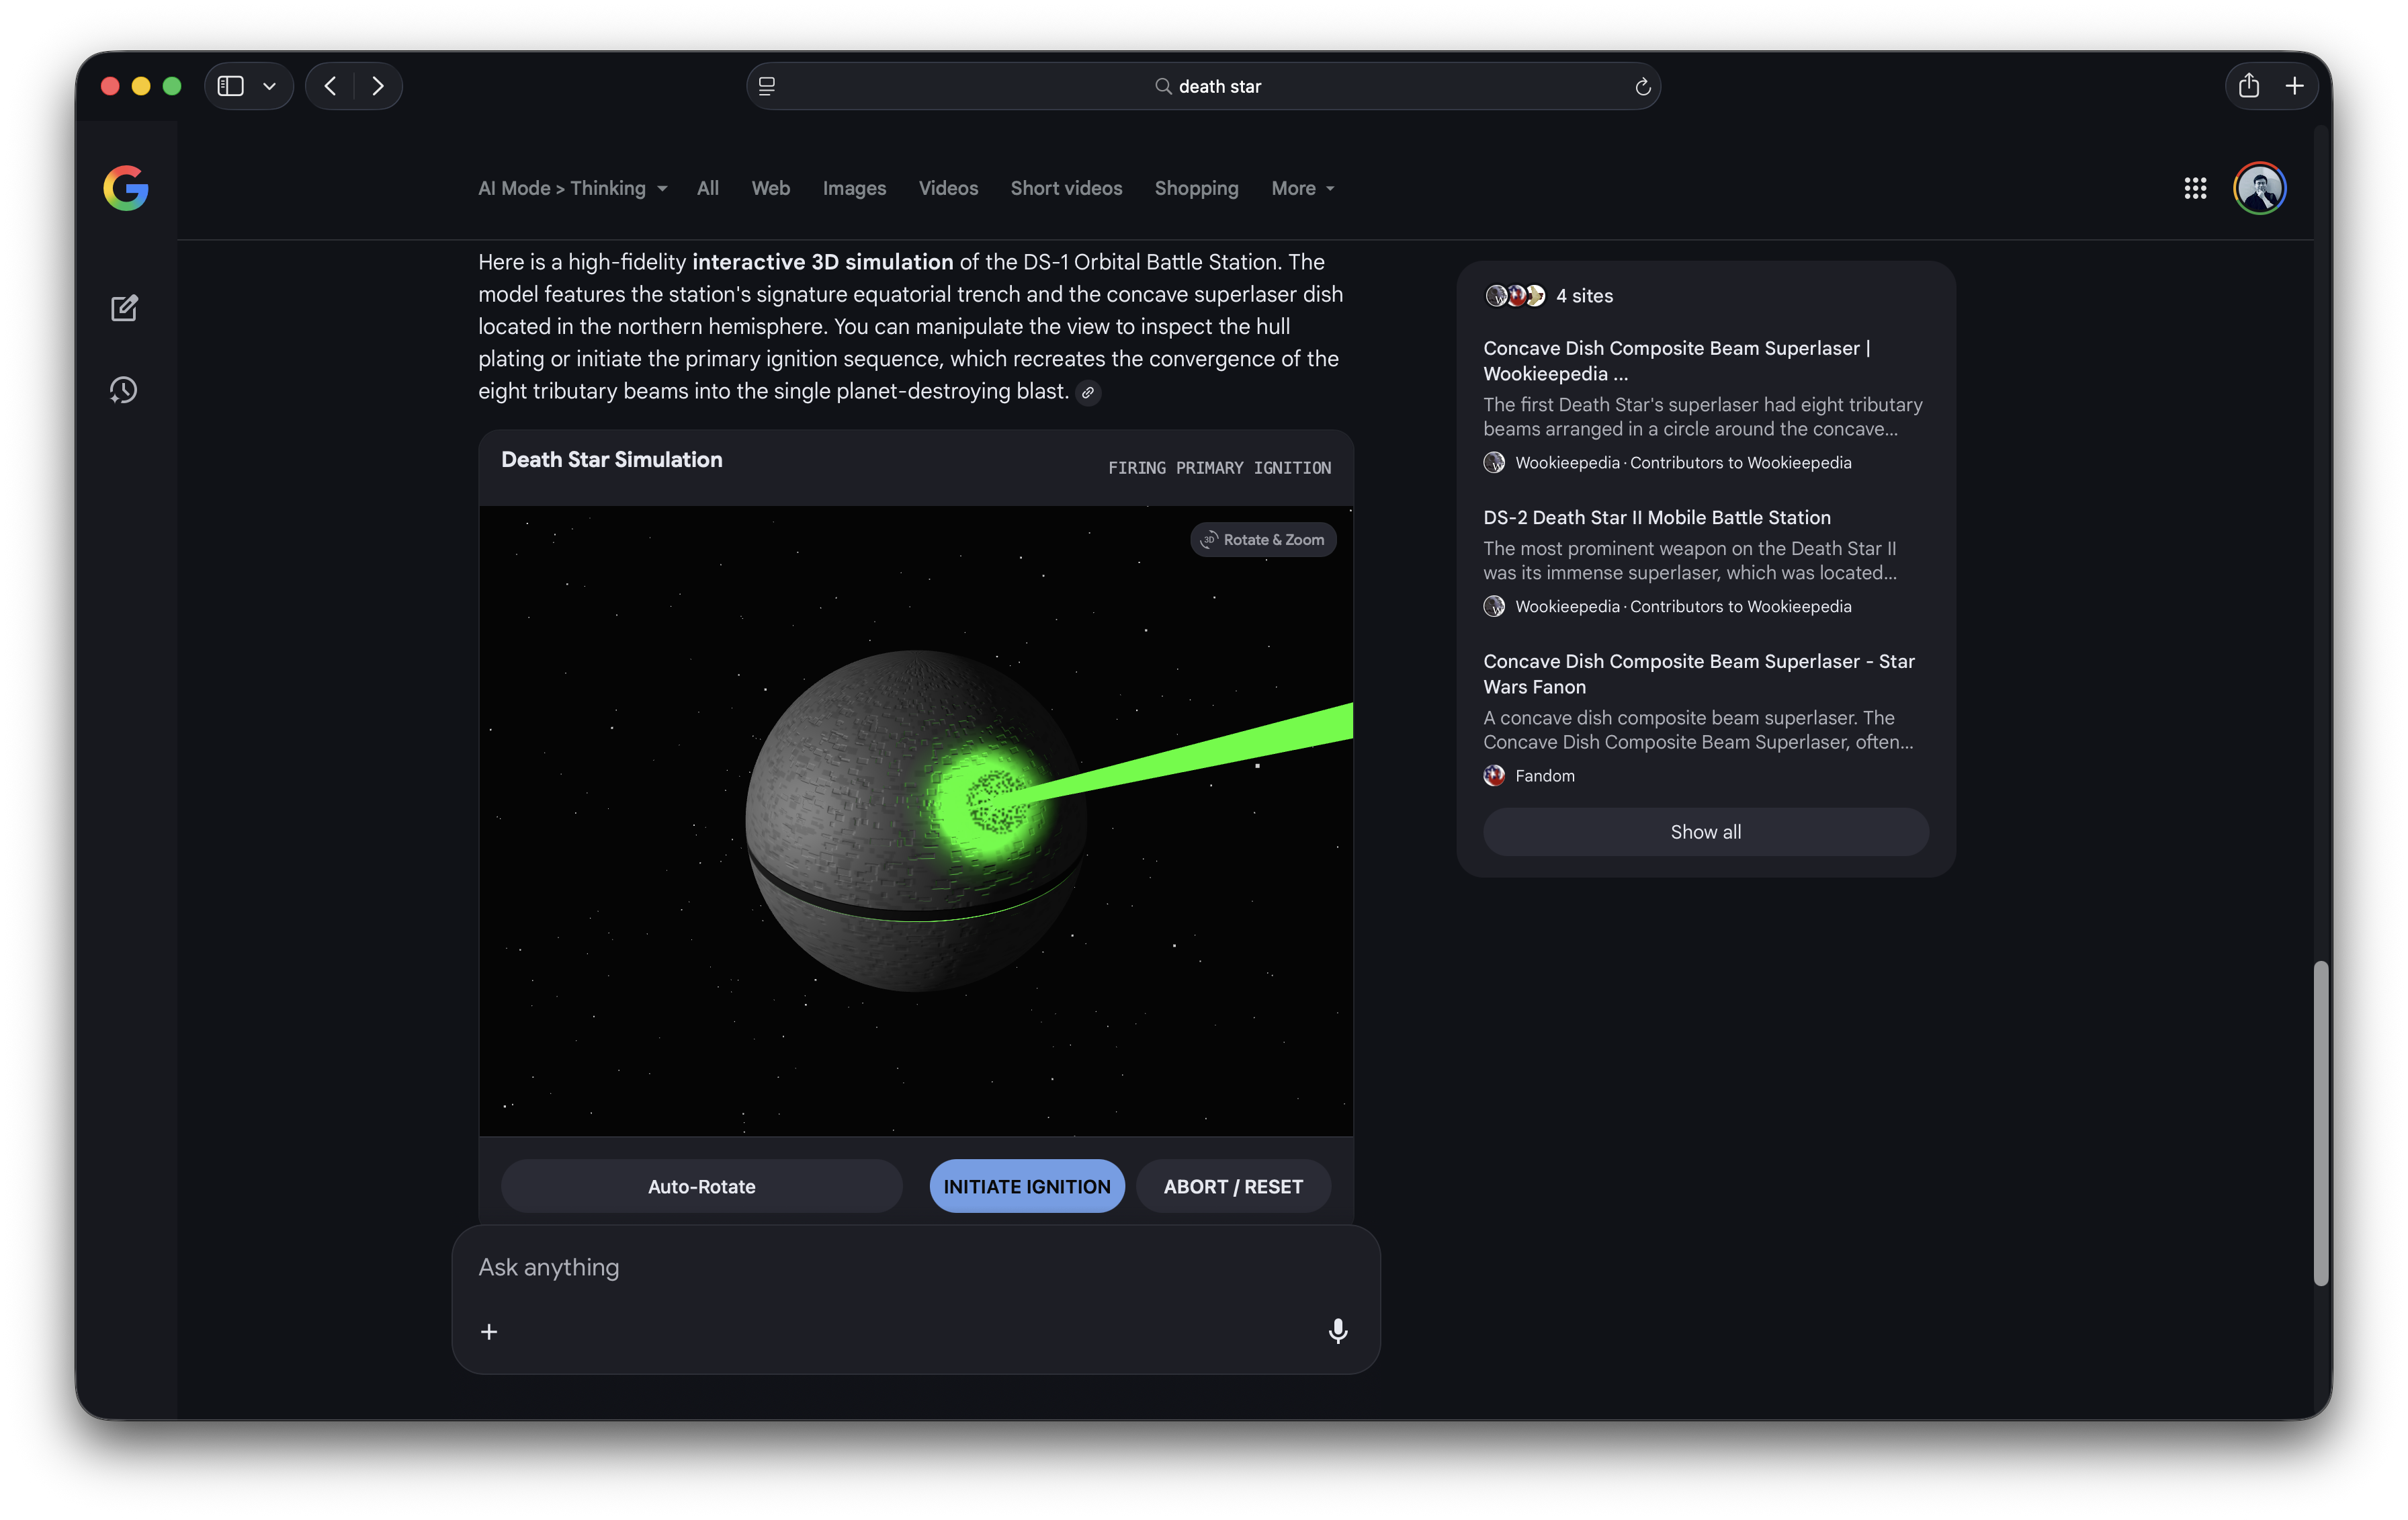Toggle Auto-Rotate on the simulation
2408x1520 pixels.
[x=702, y=1187]
